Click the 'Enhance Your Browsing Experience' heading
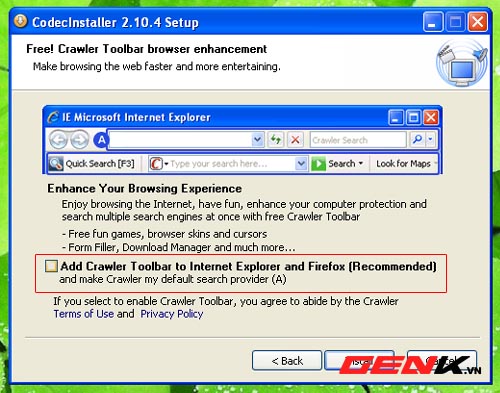Screen dimensions: 500x393 (x=144, y=189)
